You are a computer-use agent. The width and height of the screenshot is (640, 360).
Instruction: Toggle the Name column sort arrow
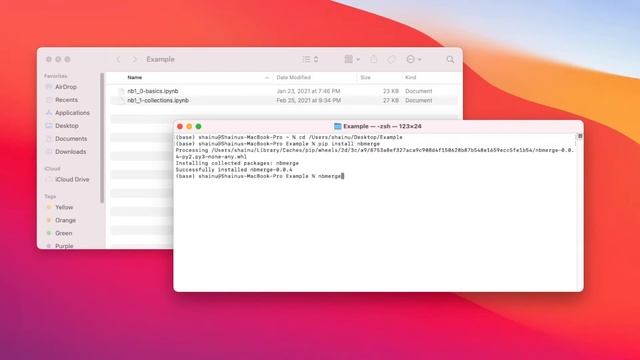click(x=267, y=78)
